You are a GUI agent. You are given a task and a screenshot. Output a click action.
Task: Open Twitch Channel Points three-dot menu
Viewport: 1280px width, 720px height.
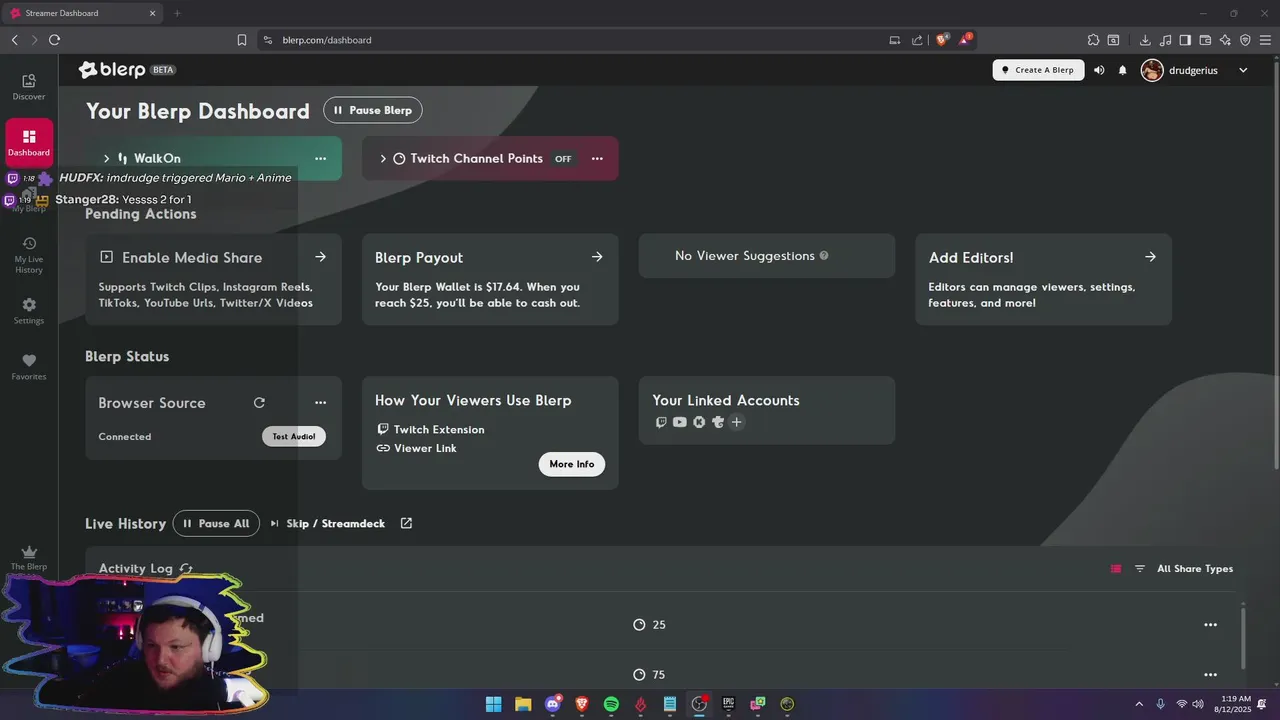(x=597, y=159)
